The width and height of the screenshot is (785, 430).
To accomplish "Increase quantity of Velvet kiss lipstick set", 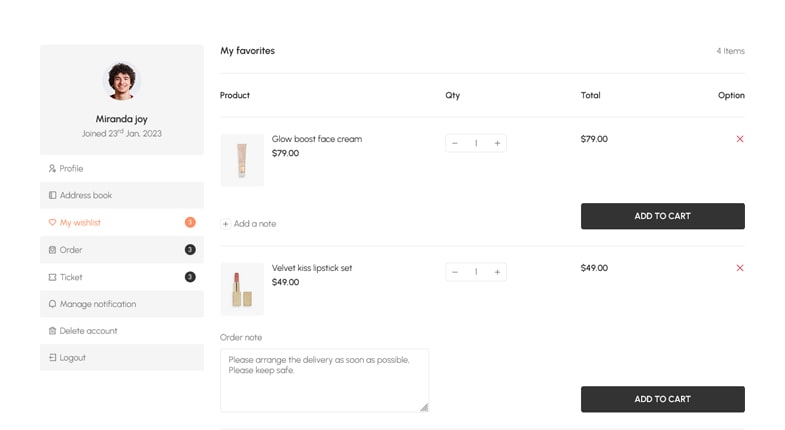I will click(497, 272).
